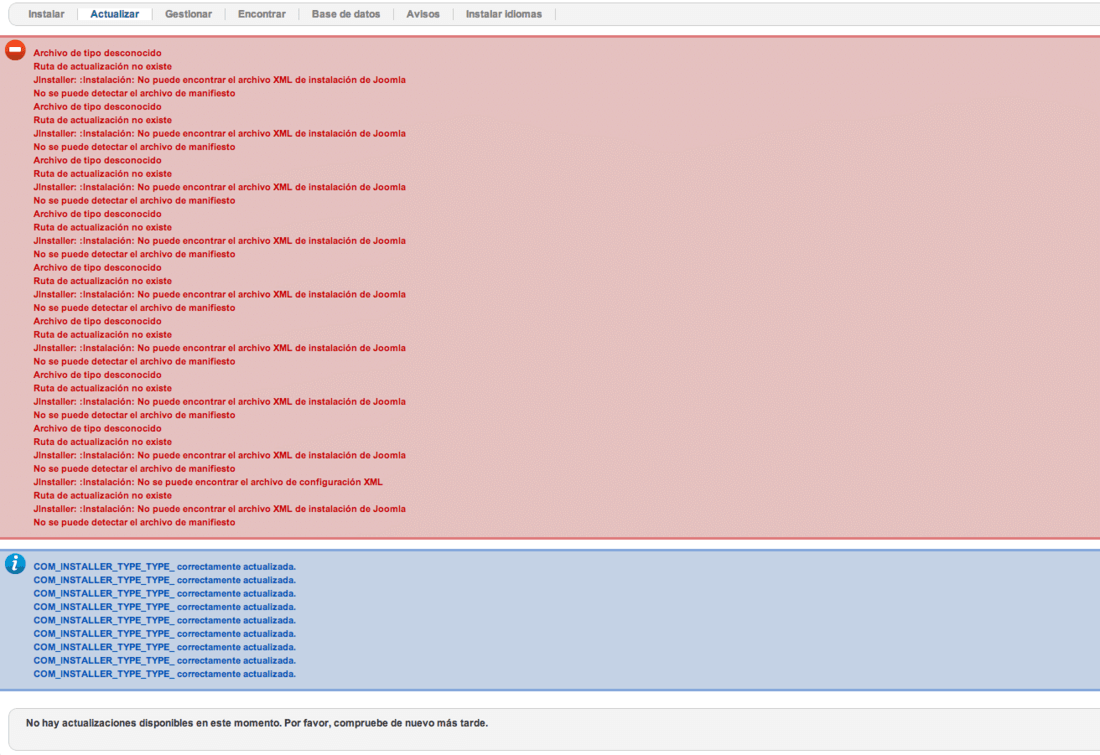Open the Base de datos tab
The width and height of the screenshot is (1100, 755).
[x=346, y=14]
